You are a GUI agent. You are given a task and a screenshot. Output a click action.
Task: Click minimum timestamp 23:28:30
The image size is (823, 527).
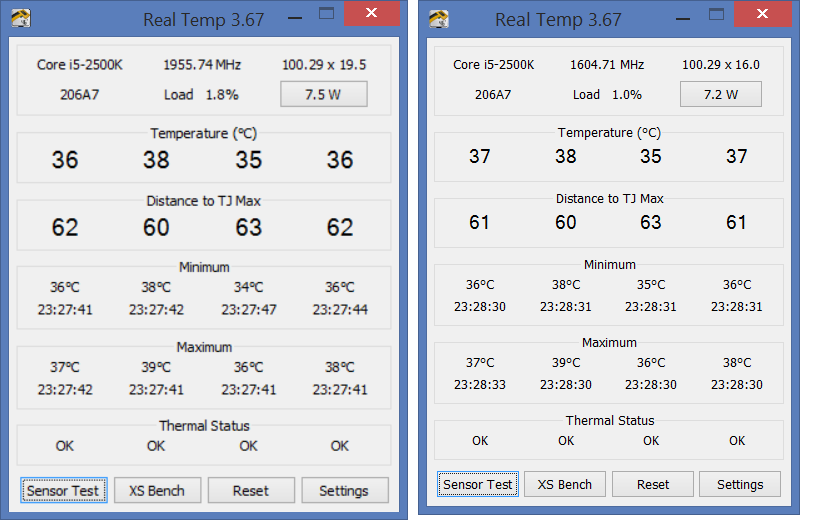pos(480,307)
